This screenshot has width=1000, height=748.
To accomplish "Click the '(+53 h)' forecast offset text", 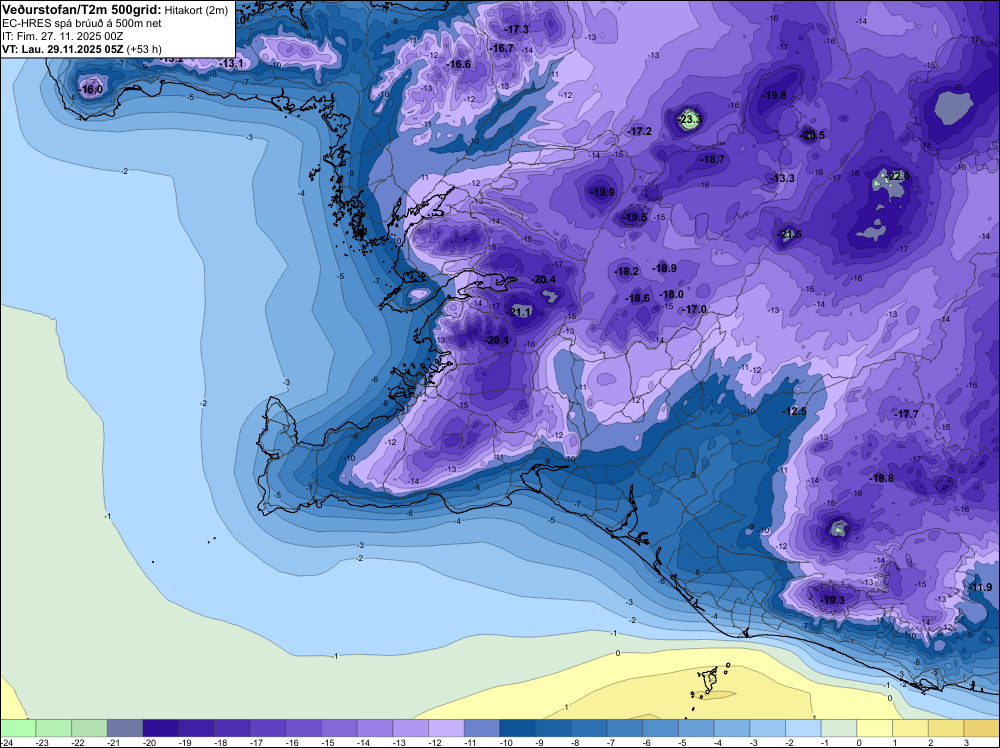I will (144, 49).
